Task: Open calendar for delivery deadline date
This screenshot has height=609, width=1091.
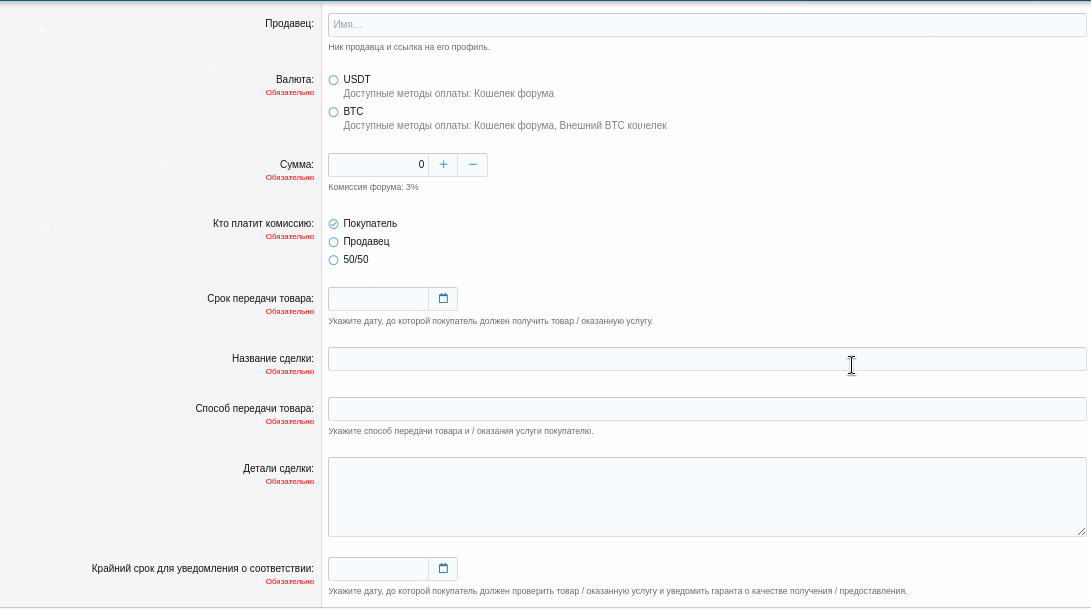Action: point(443,299)
